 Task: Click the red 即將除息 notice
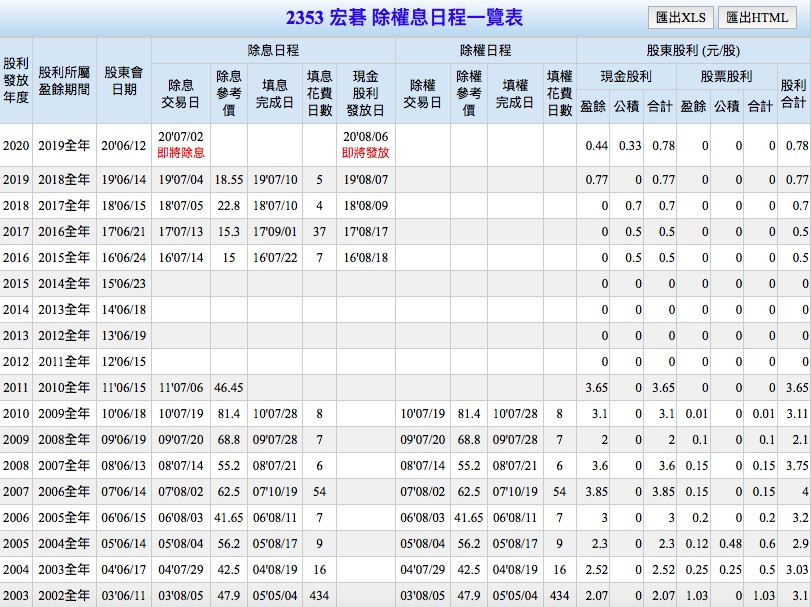point(181,153)
